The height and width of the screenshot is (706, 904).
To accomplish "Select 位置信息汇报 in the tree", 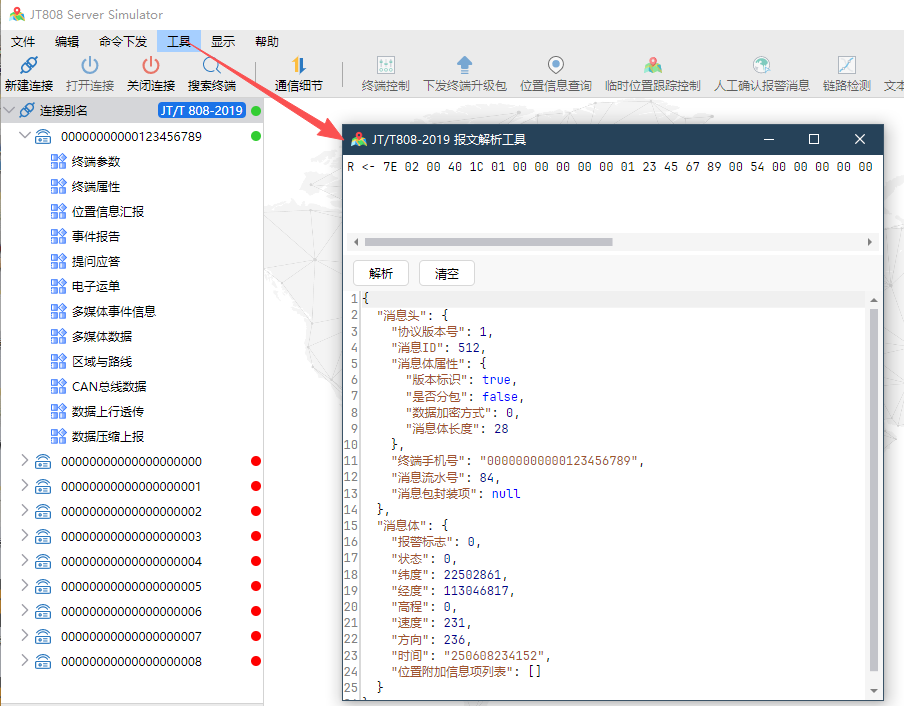I will pyautogui.click(x=108, y=211).
